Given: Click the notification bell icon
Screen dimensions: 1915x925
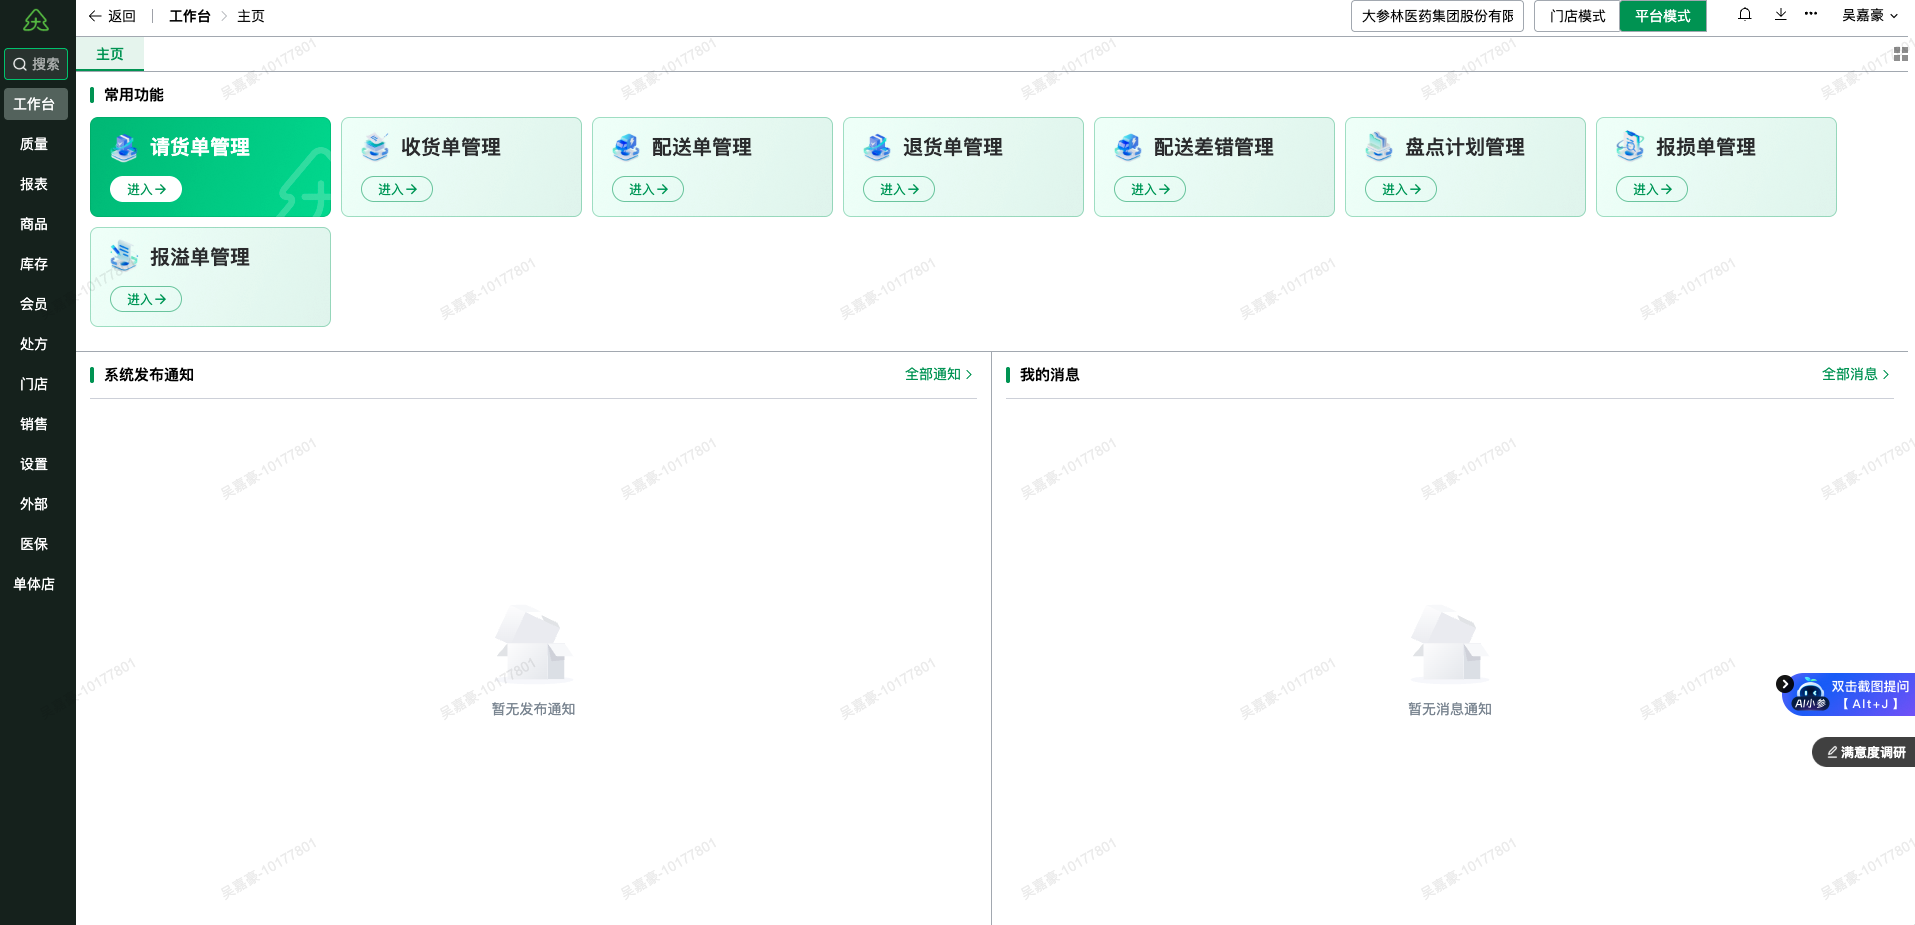Looking at the screenshot, I should click(1744, 15).
